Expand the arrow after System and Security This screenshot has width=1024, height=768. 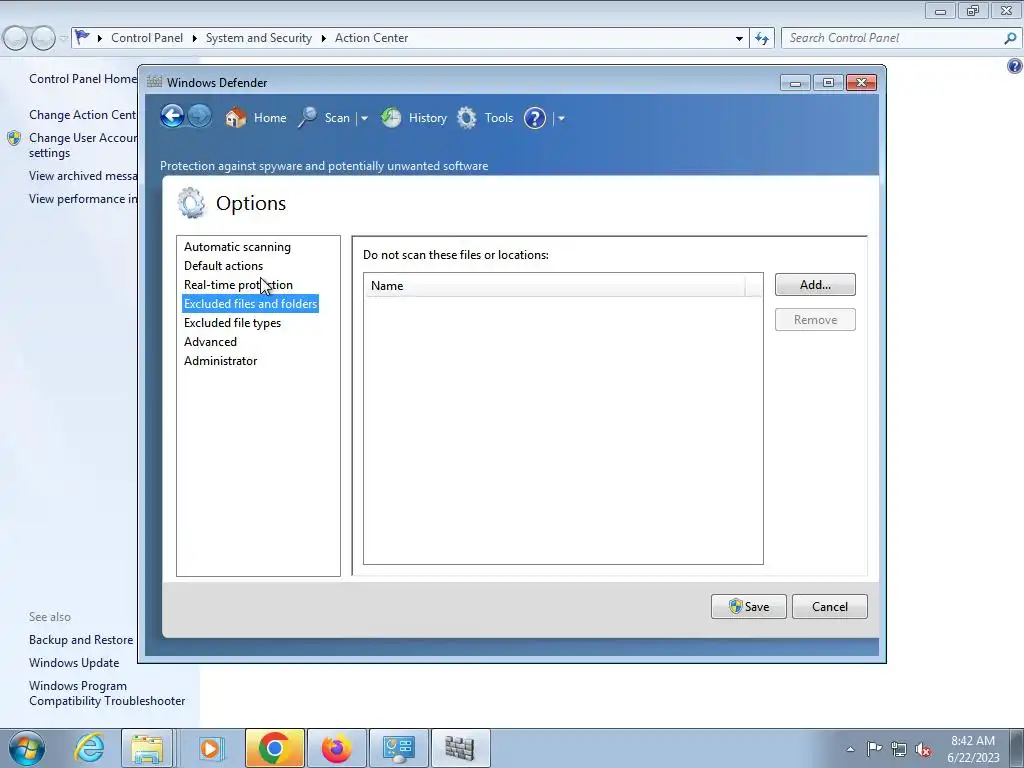pos(323,39)
